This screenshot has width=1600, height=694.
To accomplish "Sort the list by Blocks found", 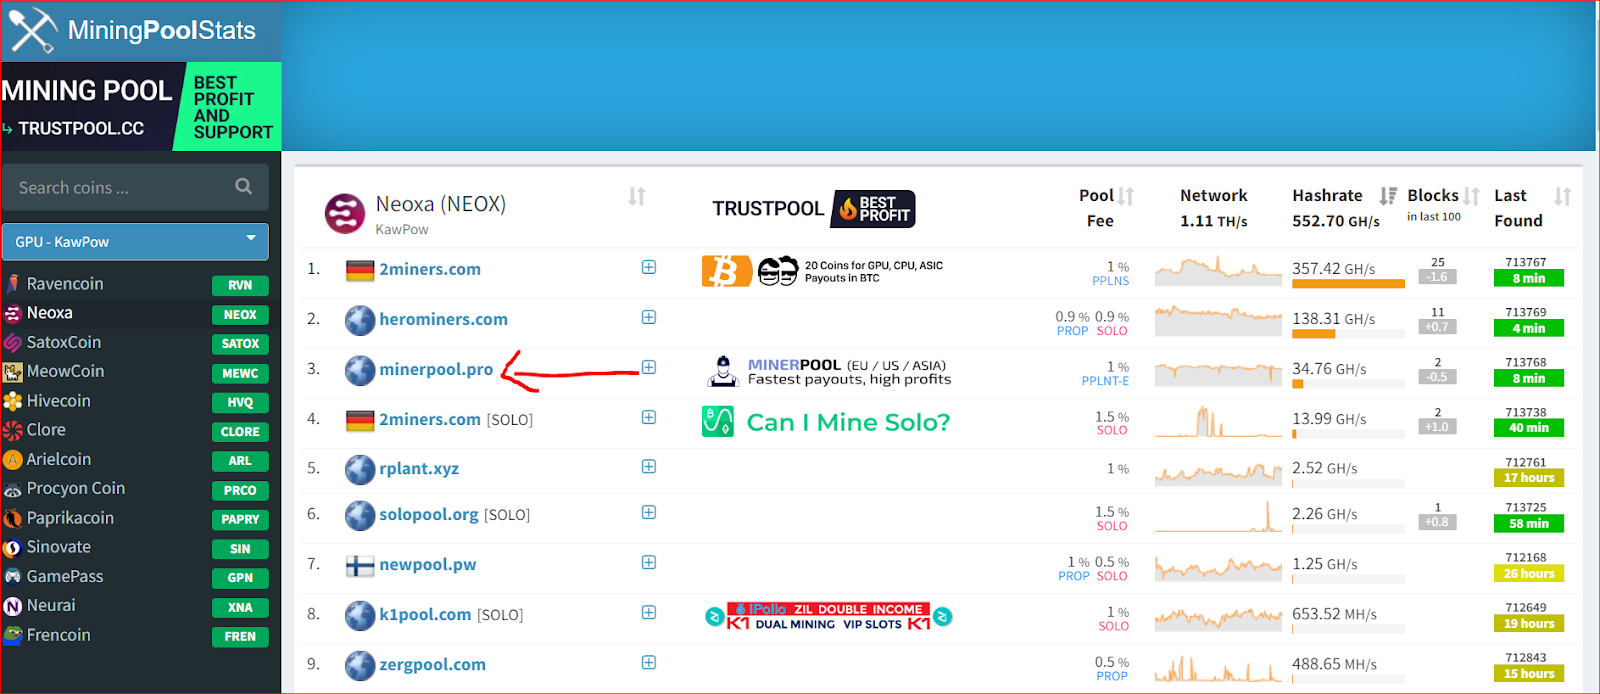I will (x=1471, y=196).
